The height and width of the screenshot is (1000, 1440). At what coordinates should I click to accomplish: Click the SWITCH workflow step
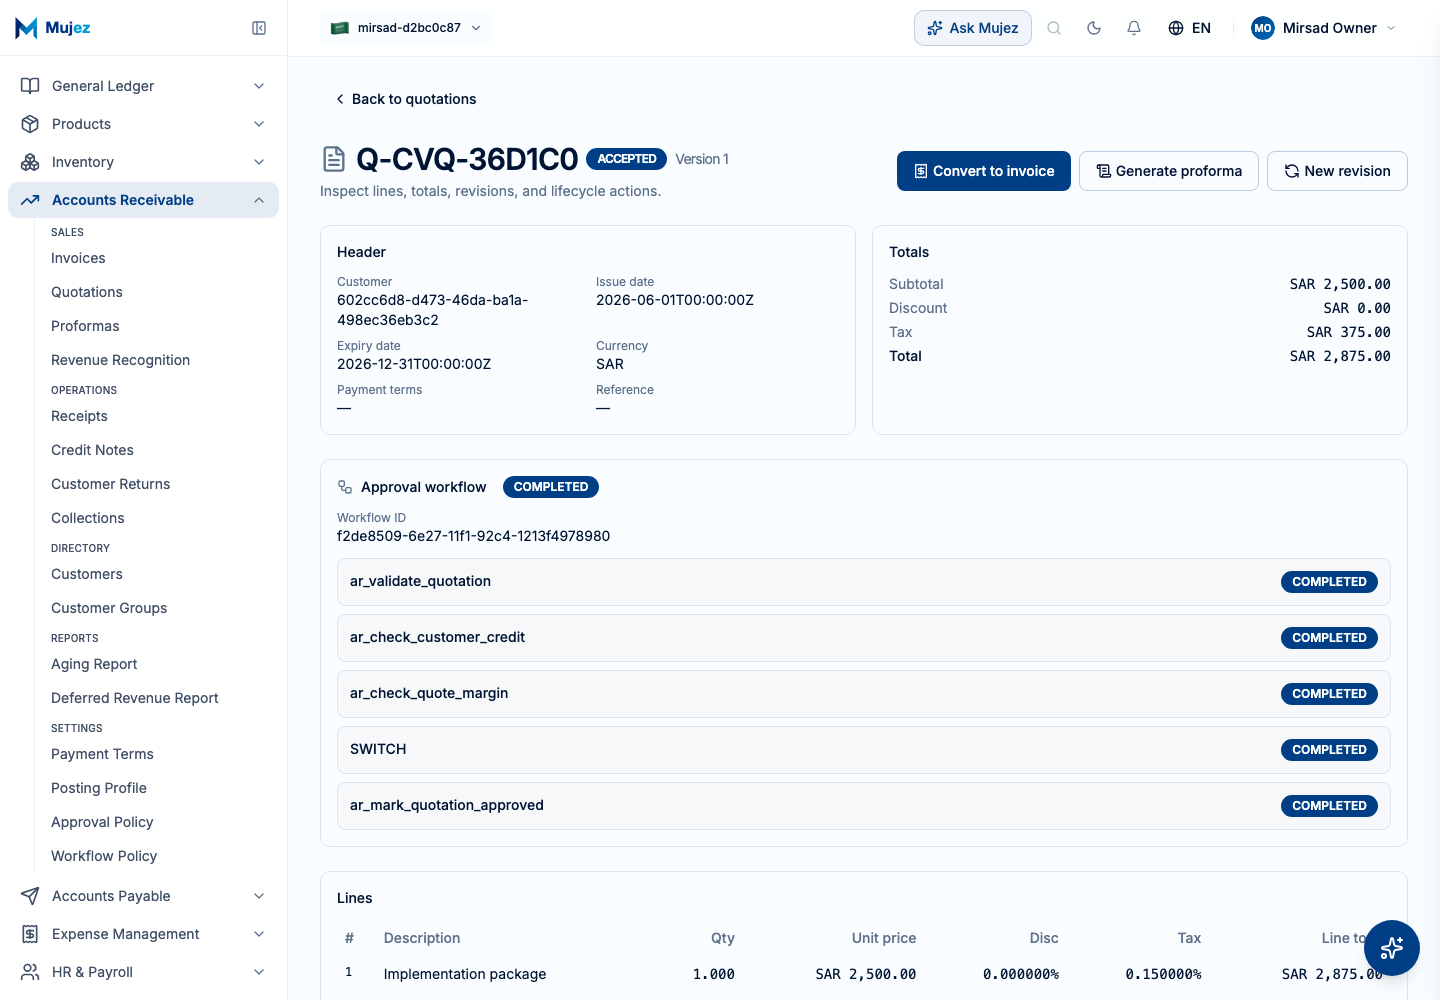pyautogui.click(x=864, y=750)
